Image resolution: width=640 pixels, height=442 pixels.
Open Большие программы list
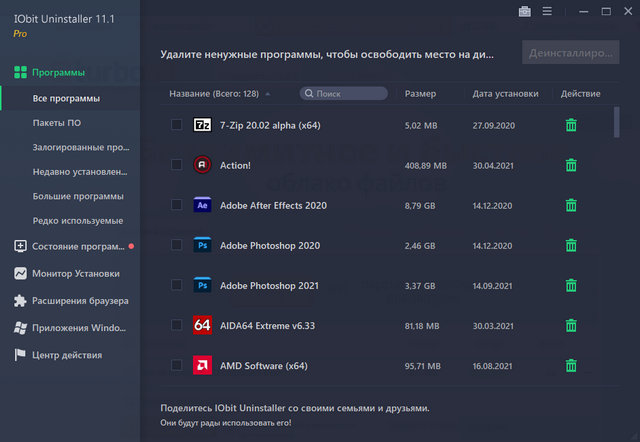[78, 196]
